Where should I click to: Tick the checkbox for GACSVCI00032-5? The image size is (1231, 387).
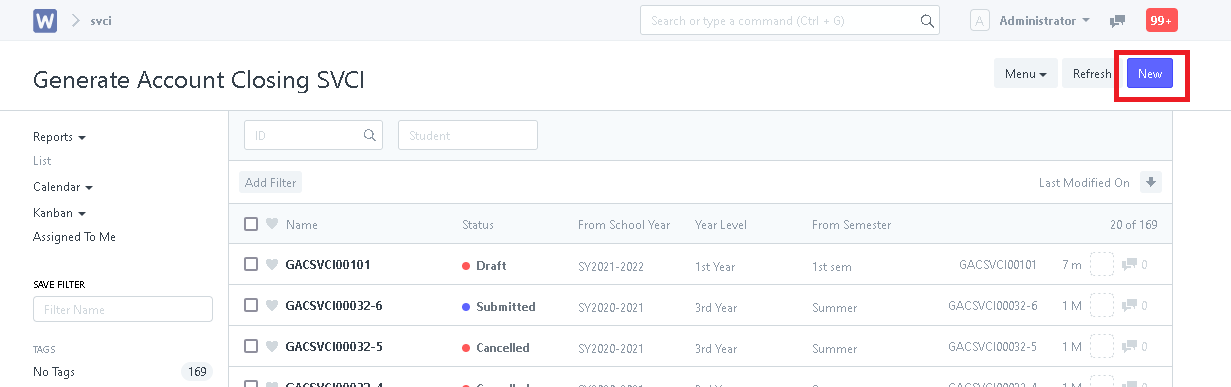point(251,347)
